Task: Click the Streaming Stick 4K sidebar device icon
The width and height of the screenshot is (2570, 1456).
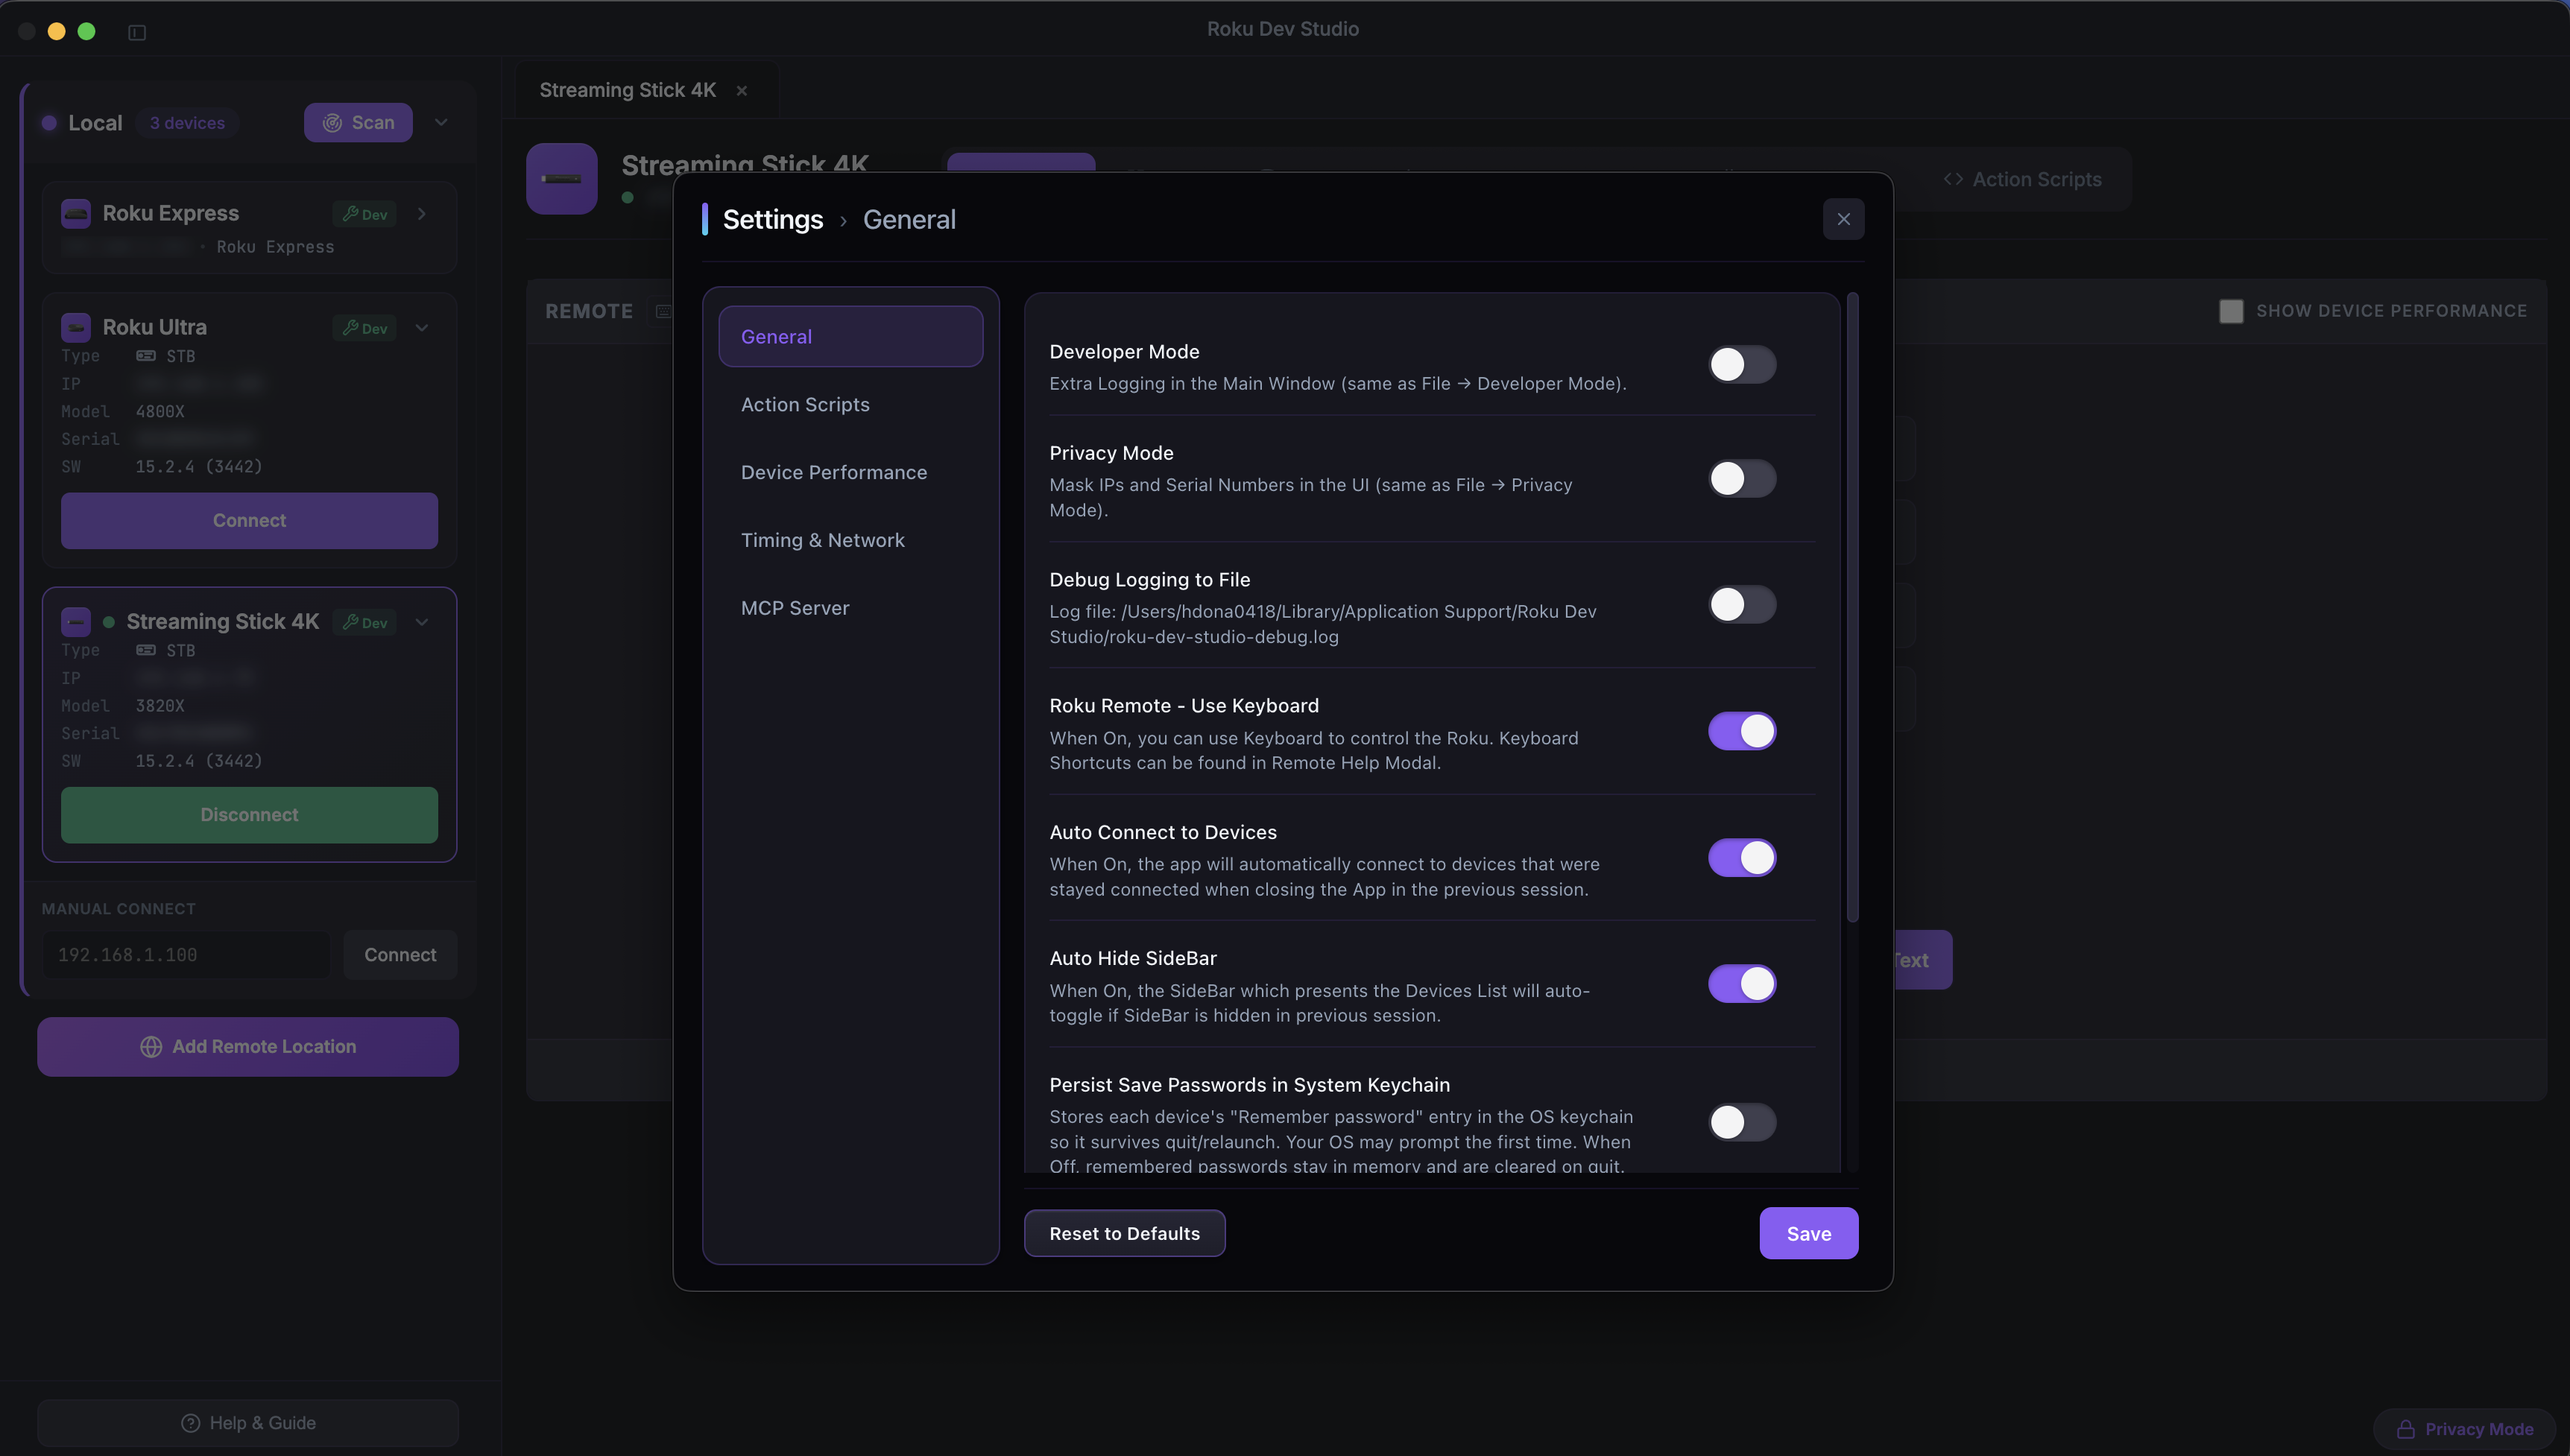Action: click(76, 621)
